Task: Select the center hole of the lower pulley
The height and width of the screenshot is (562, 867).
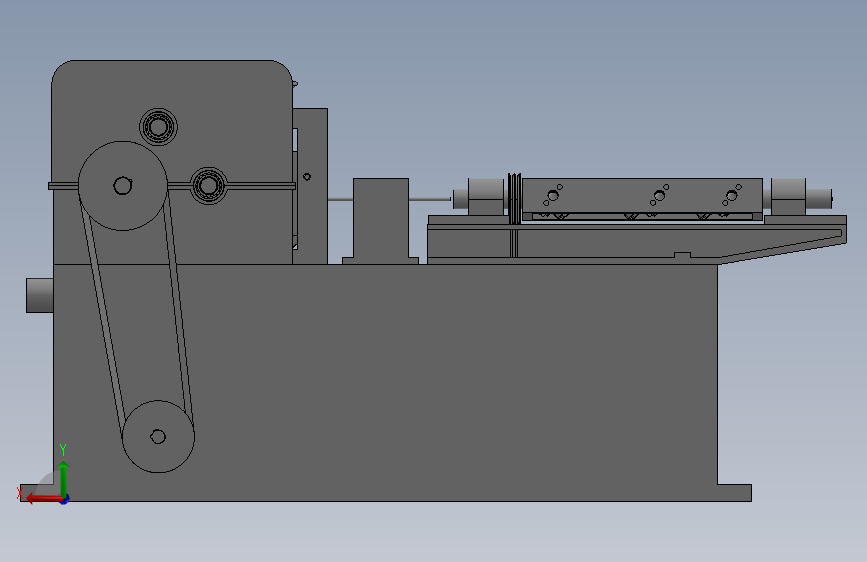Action: [158, 437]
